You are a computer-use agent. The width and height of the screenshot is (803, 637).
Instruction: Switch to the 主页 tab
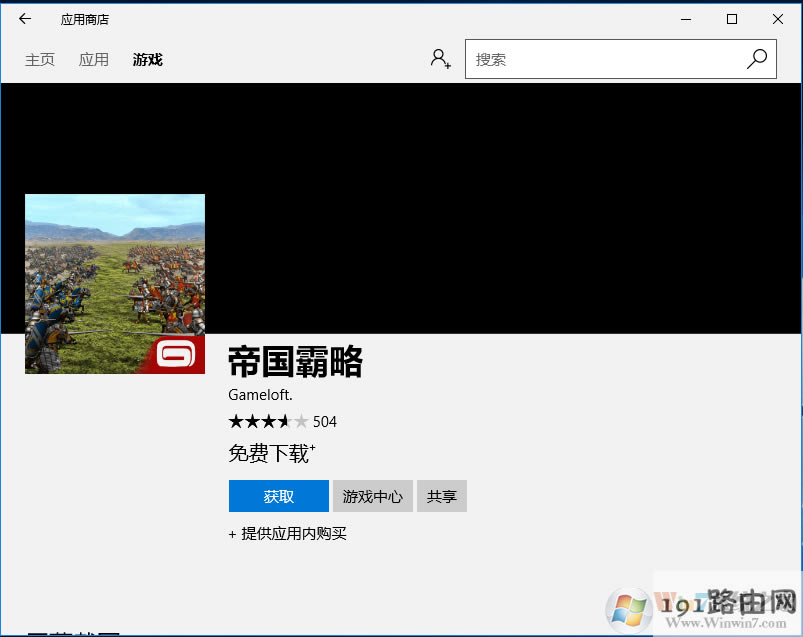[40, 60]
